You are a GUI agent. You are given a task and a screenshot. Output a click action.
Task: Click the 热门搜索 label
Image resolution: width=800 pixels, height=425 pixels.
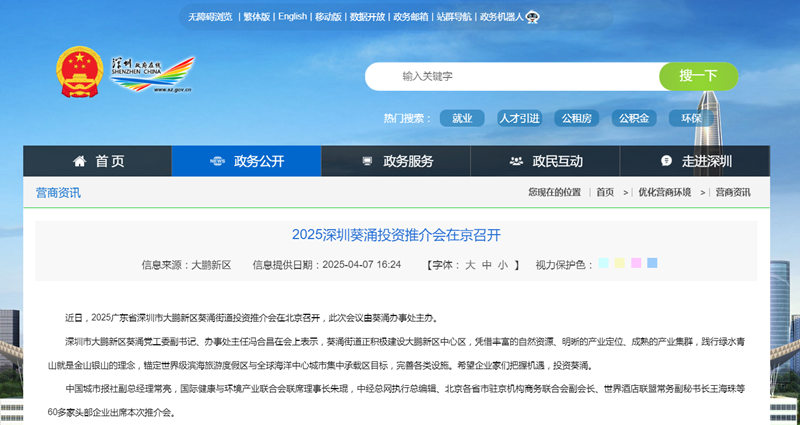pyautogui.click(x=407, y=118)
